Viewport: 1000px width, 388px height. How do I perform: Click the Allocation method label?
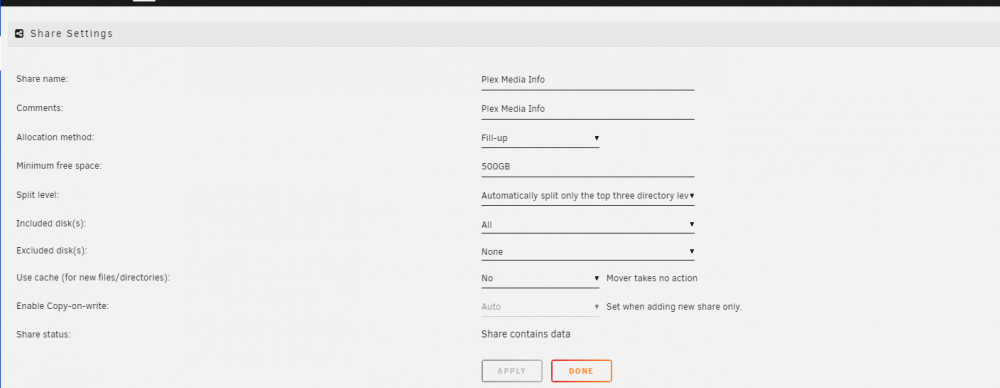point(55,137)
